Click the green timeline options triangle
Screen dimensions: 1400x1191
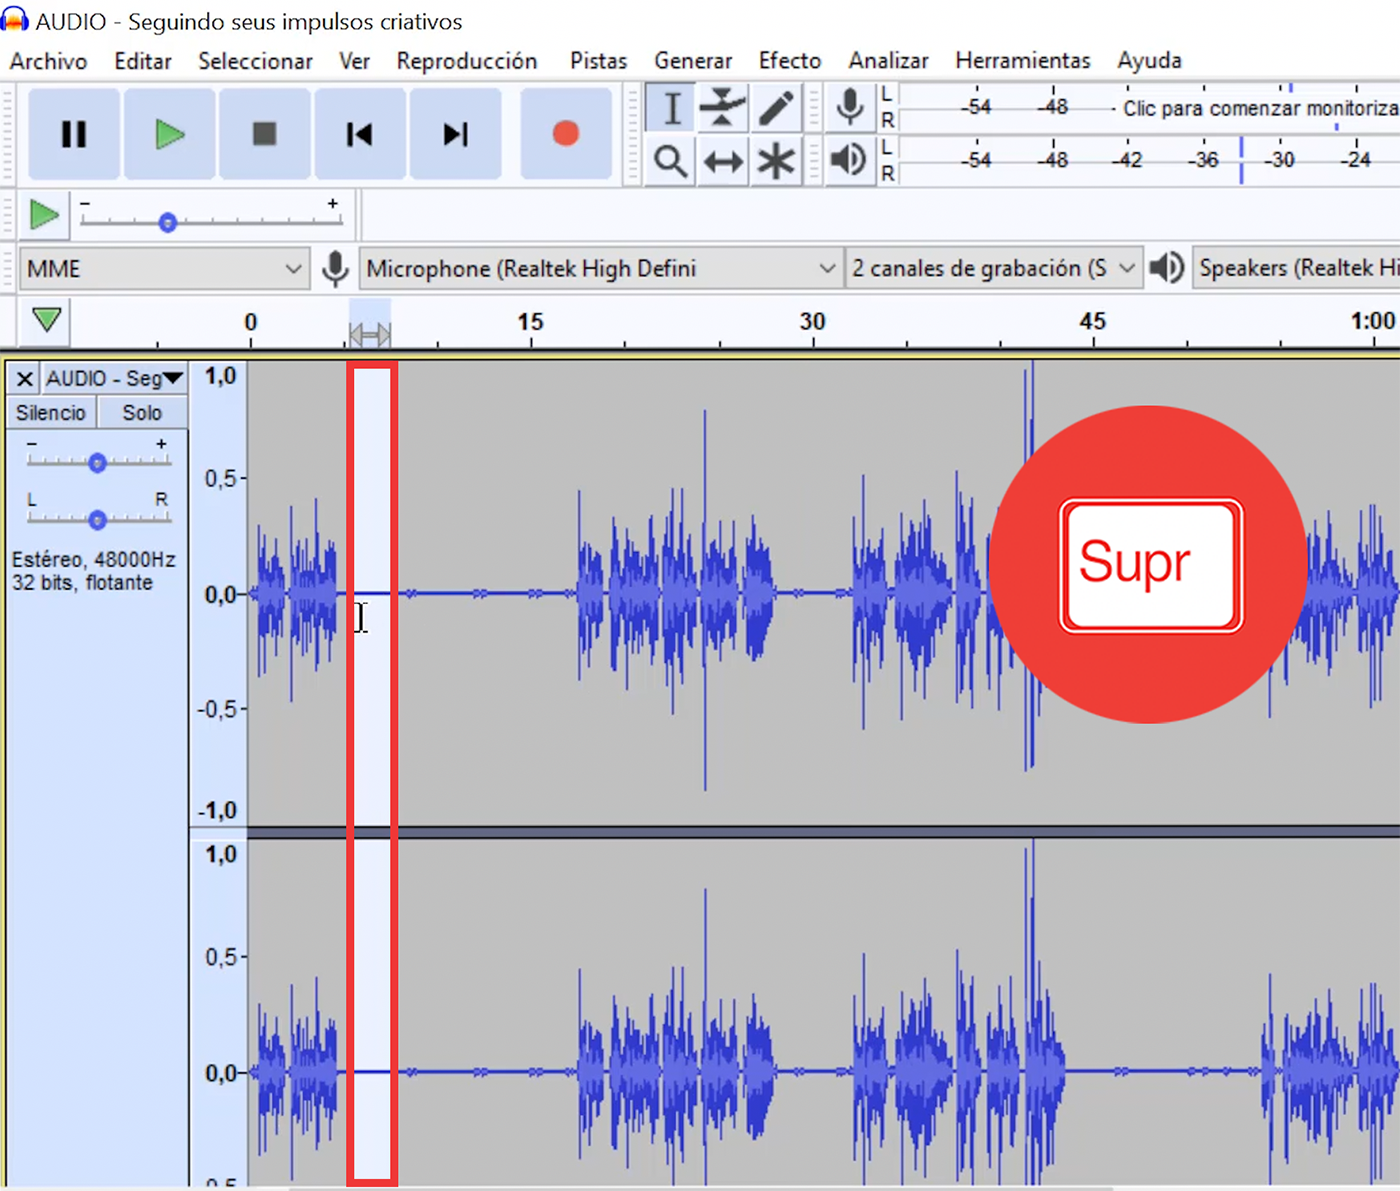(x=46, y=320)
